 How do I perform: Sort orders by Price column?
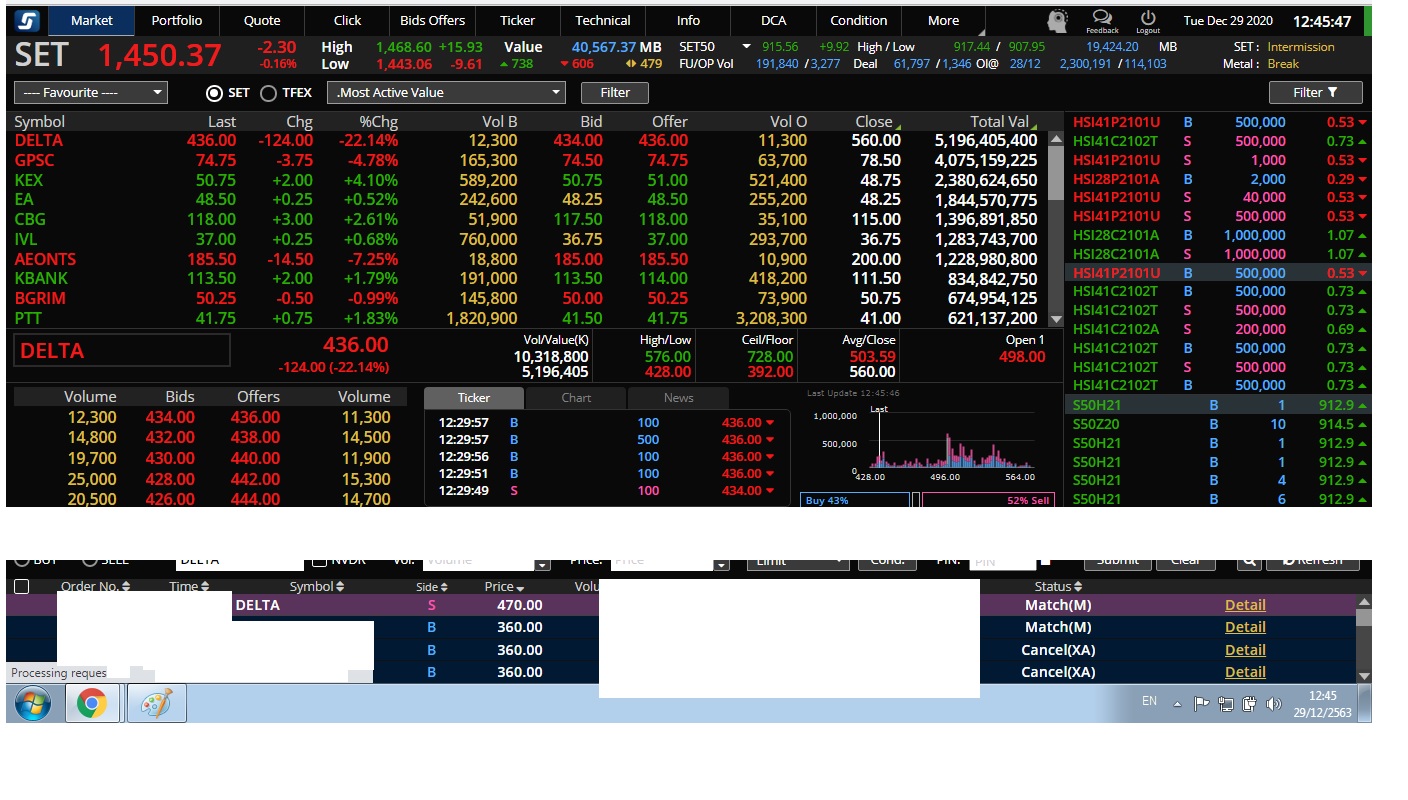(x=505, y=587)
